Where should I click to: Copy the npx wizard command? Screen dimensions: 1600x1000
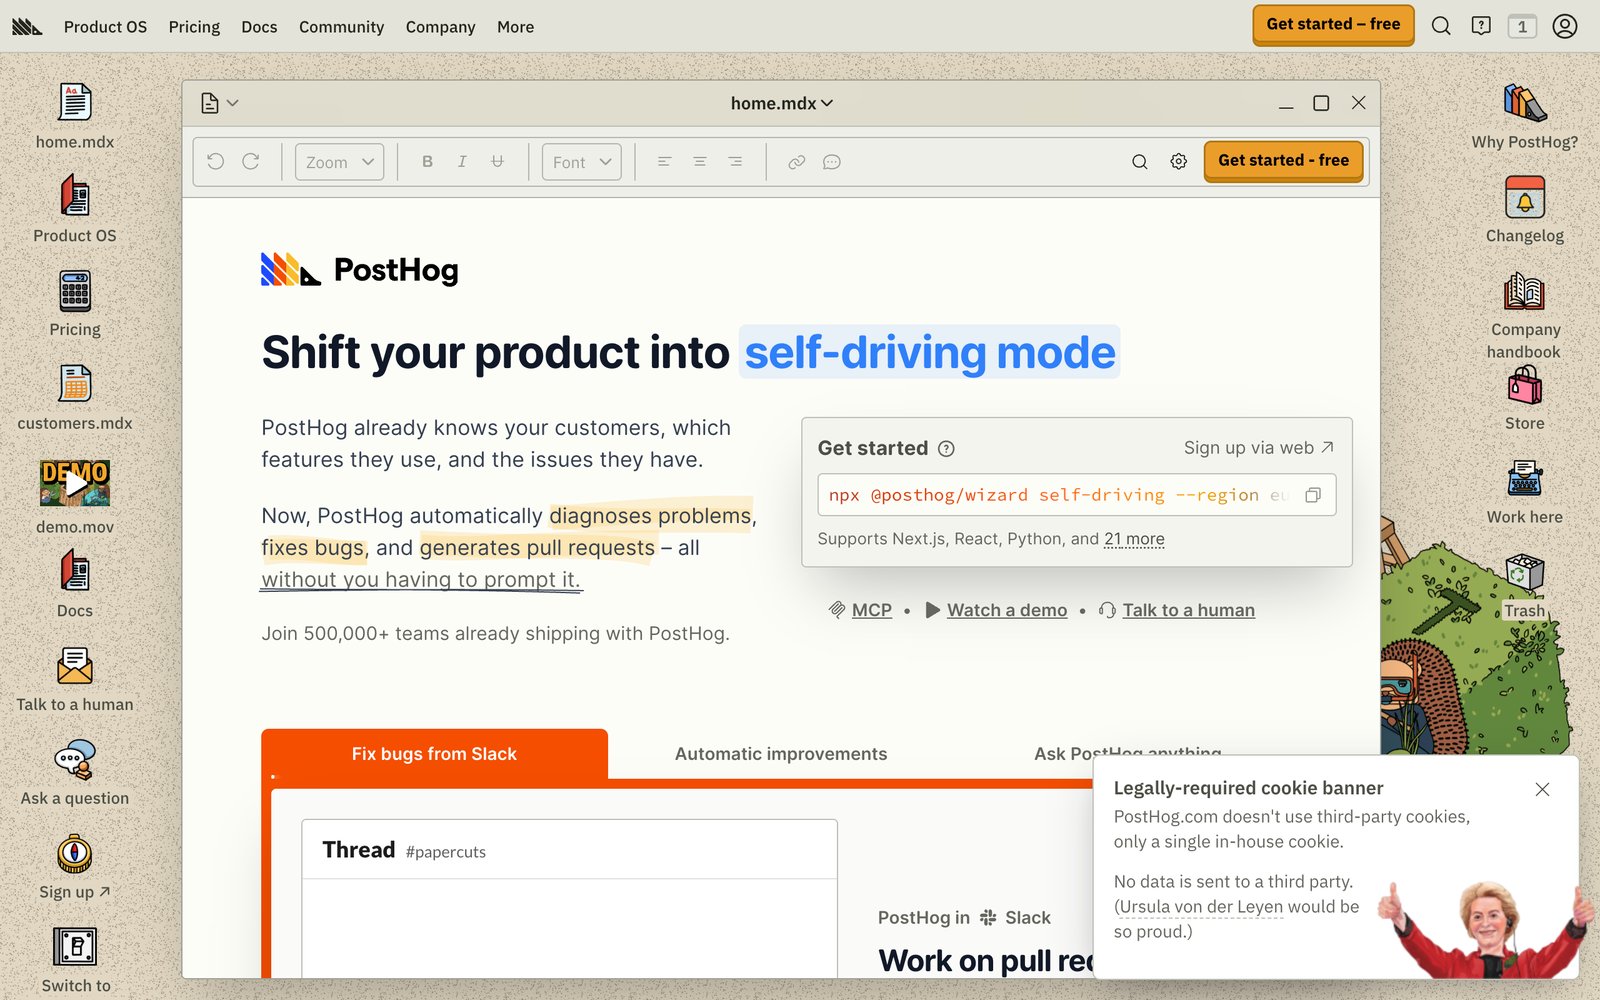tap(1313, 495)
